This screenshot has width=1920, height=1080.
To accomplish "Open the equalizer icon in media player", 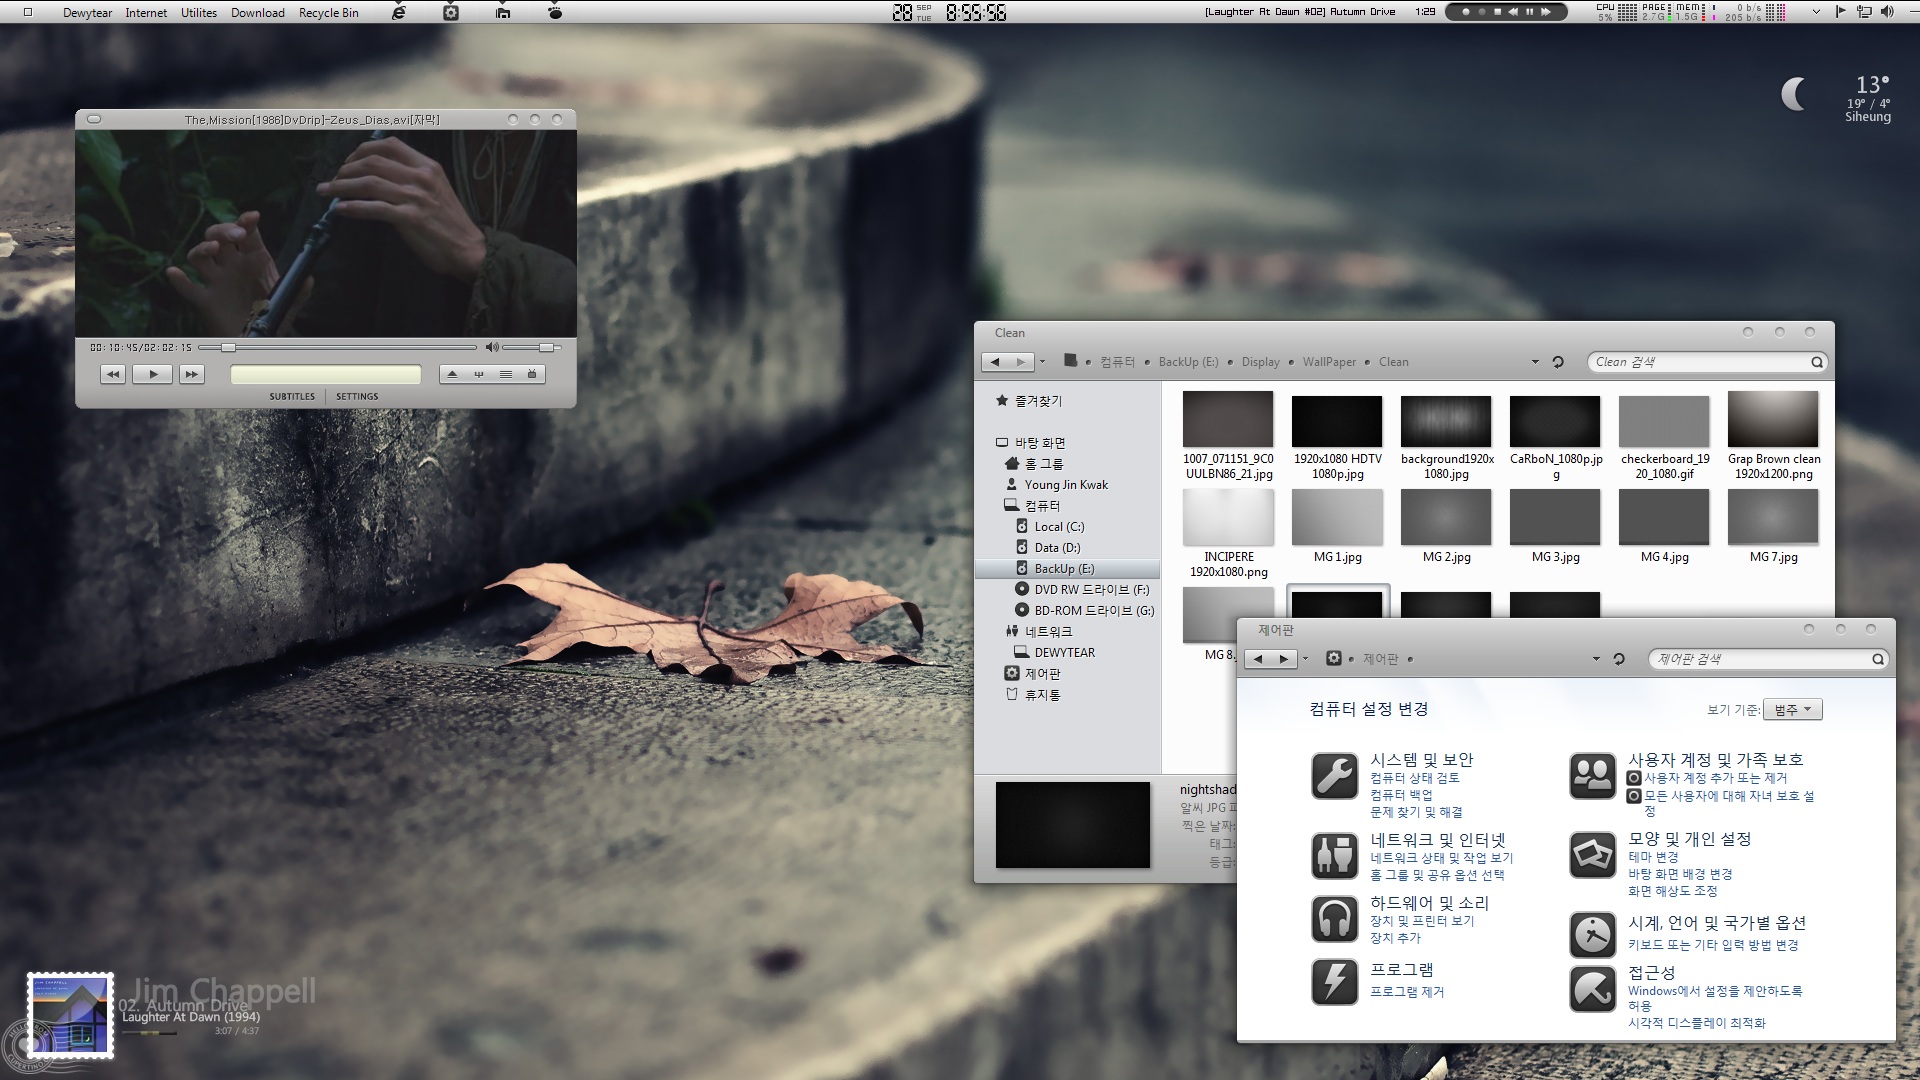I will [x=479, y=374].
